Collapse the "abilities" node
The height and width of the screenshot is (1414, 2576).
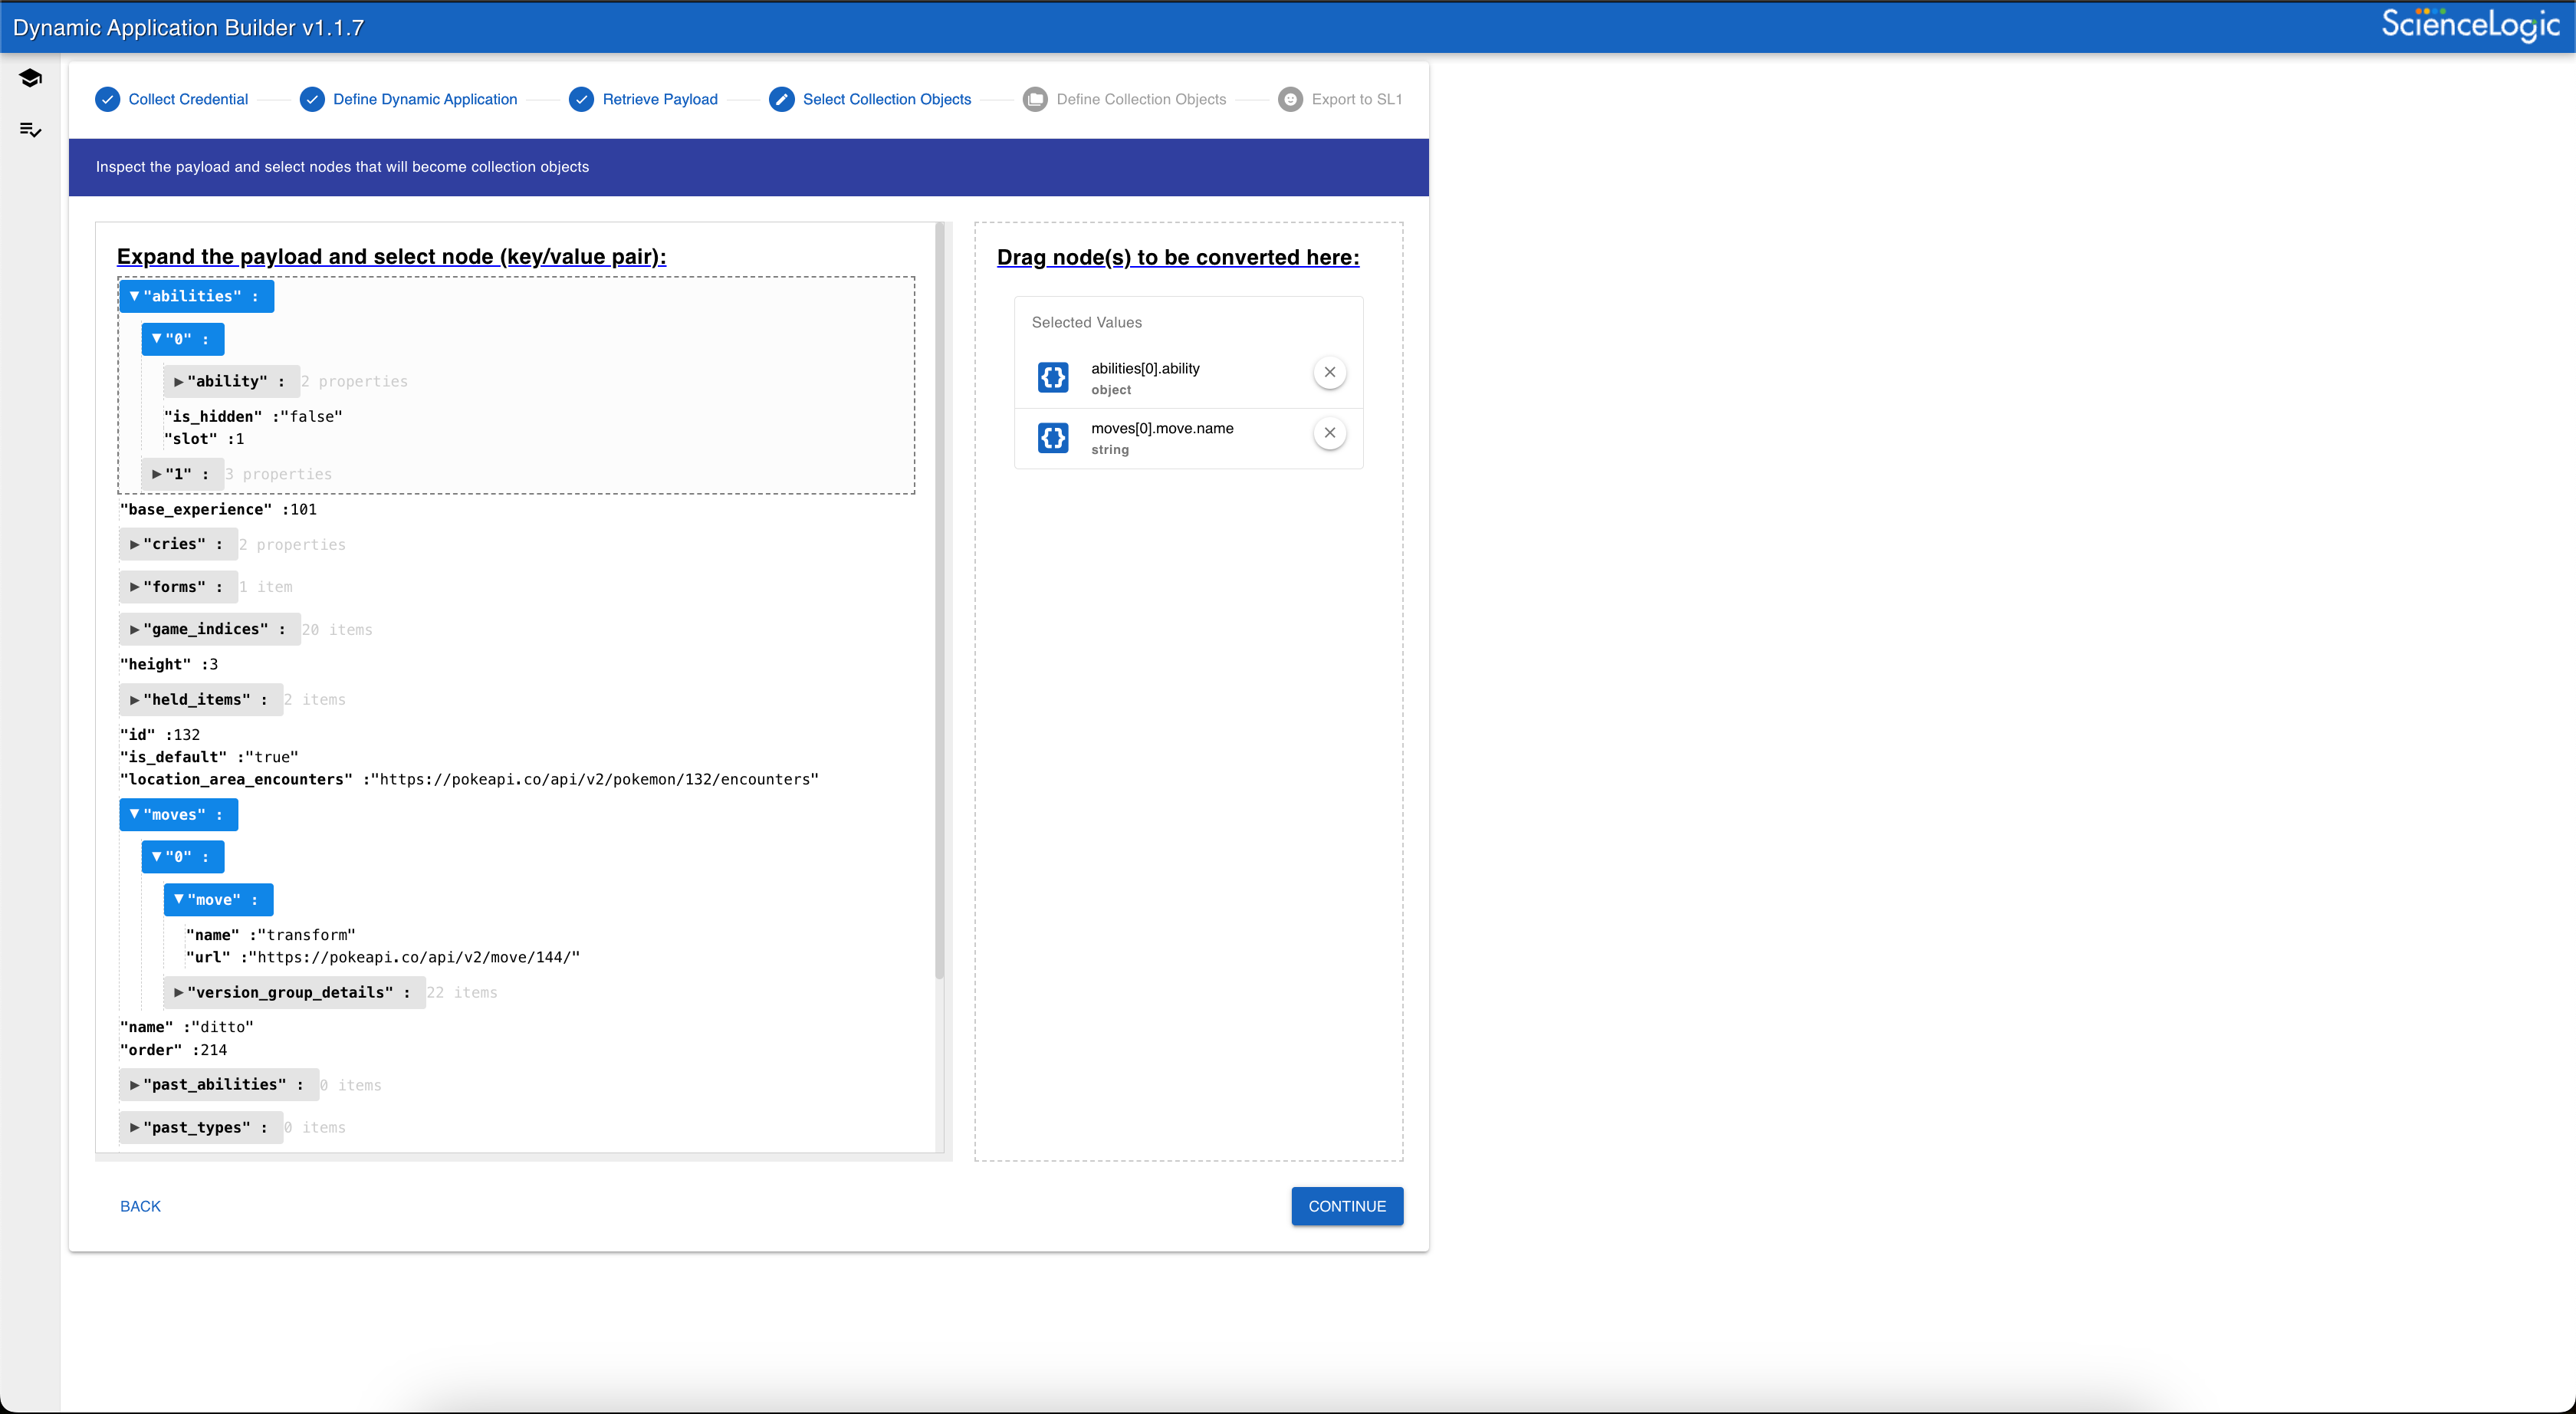196,296
